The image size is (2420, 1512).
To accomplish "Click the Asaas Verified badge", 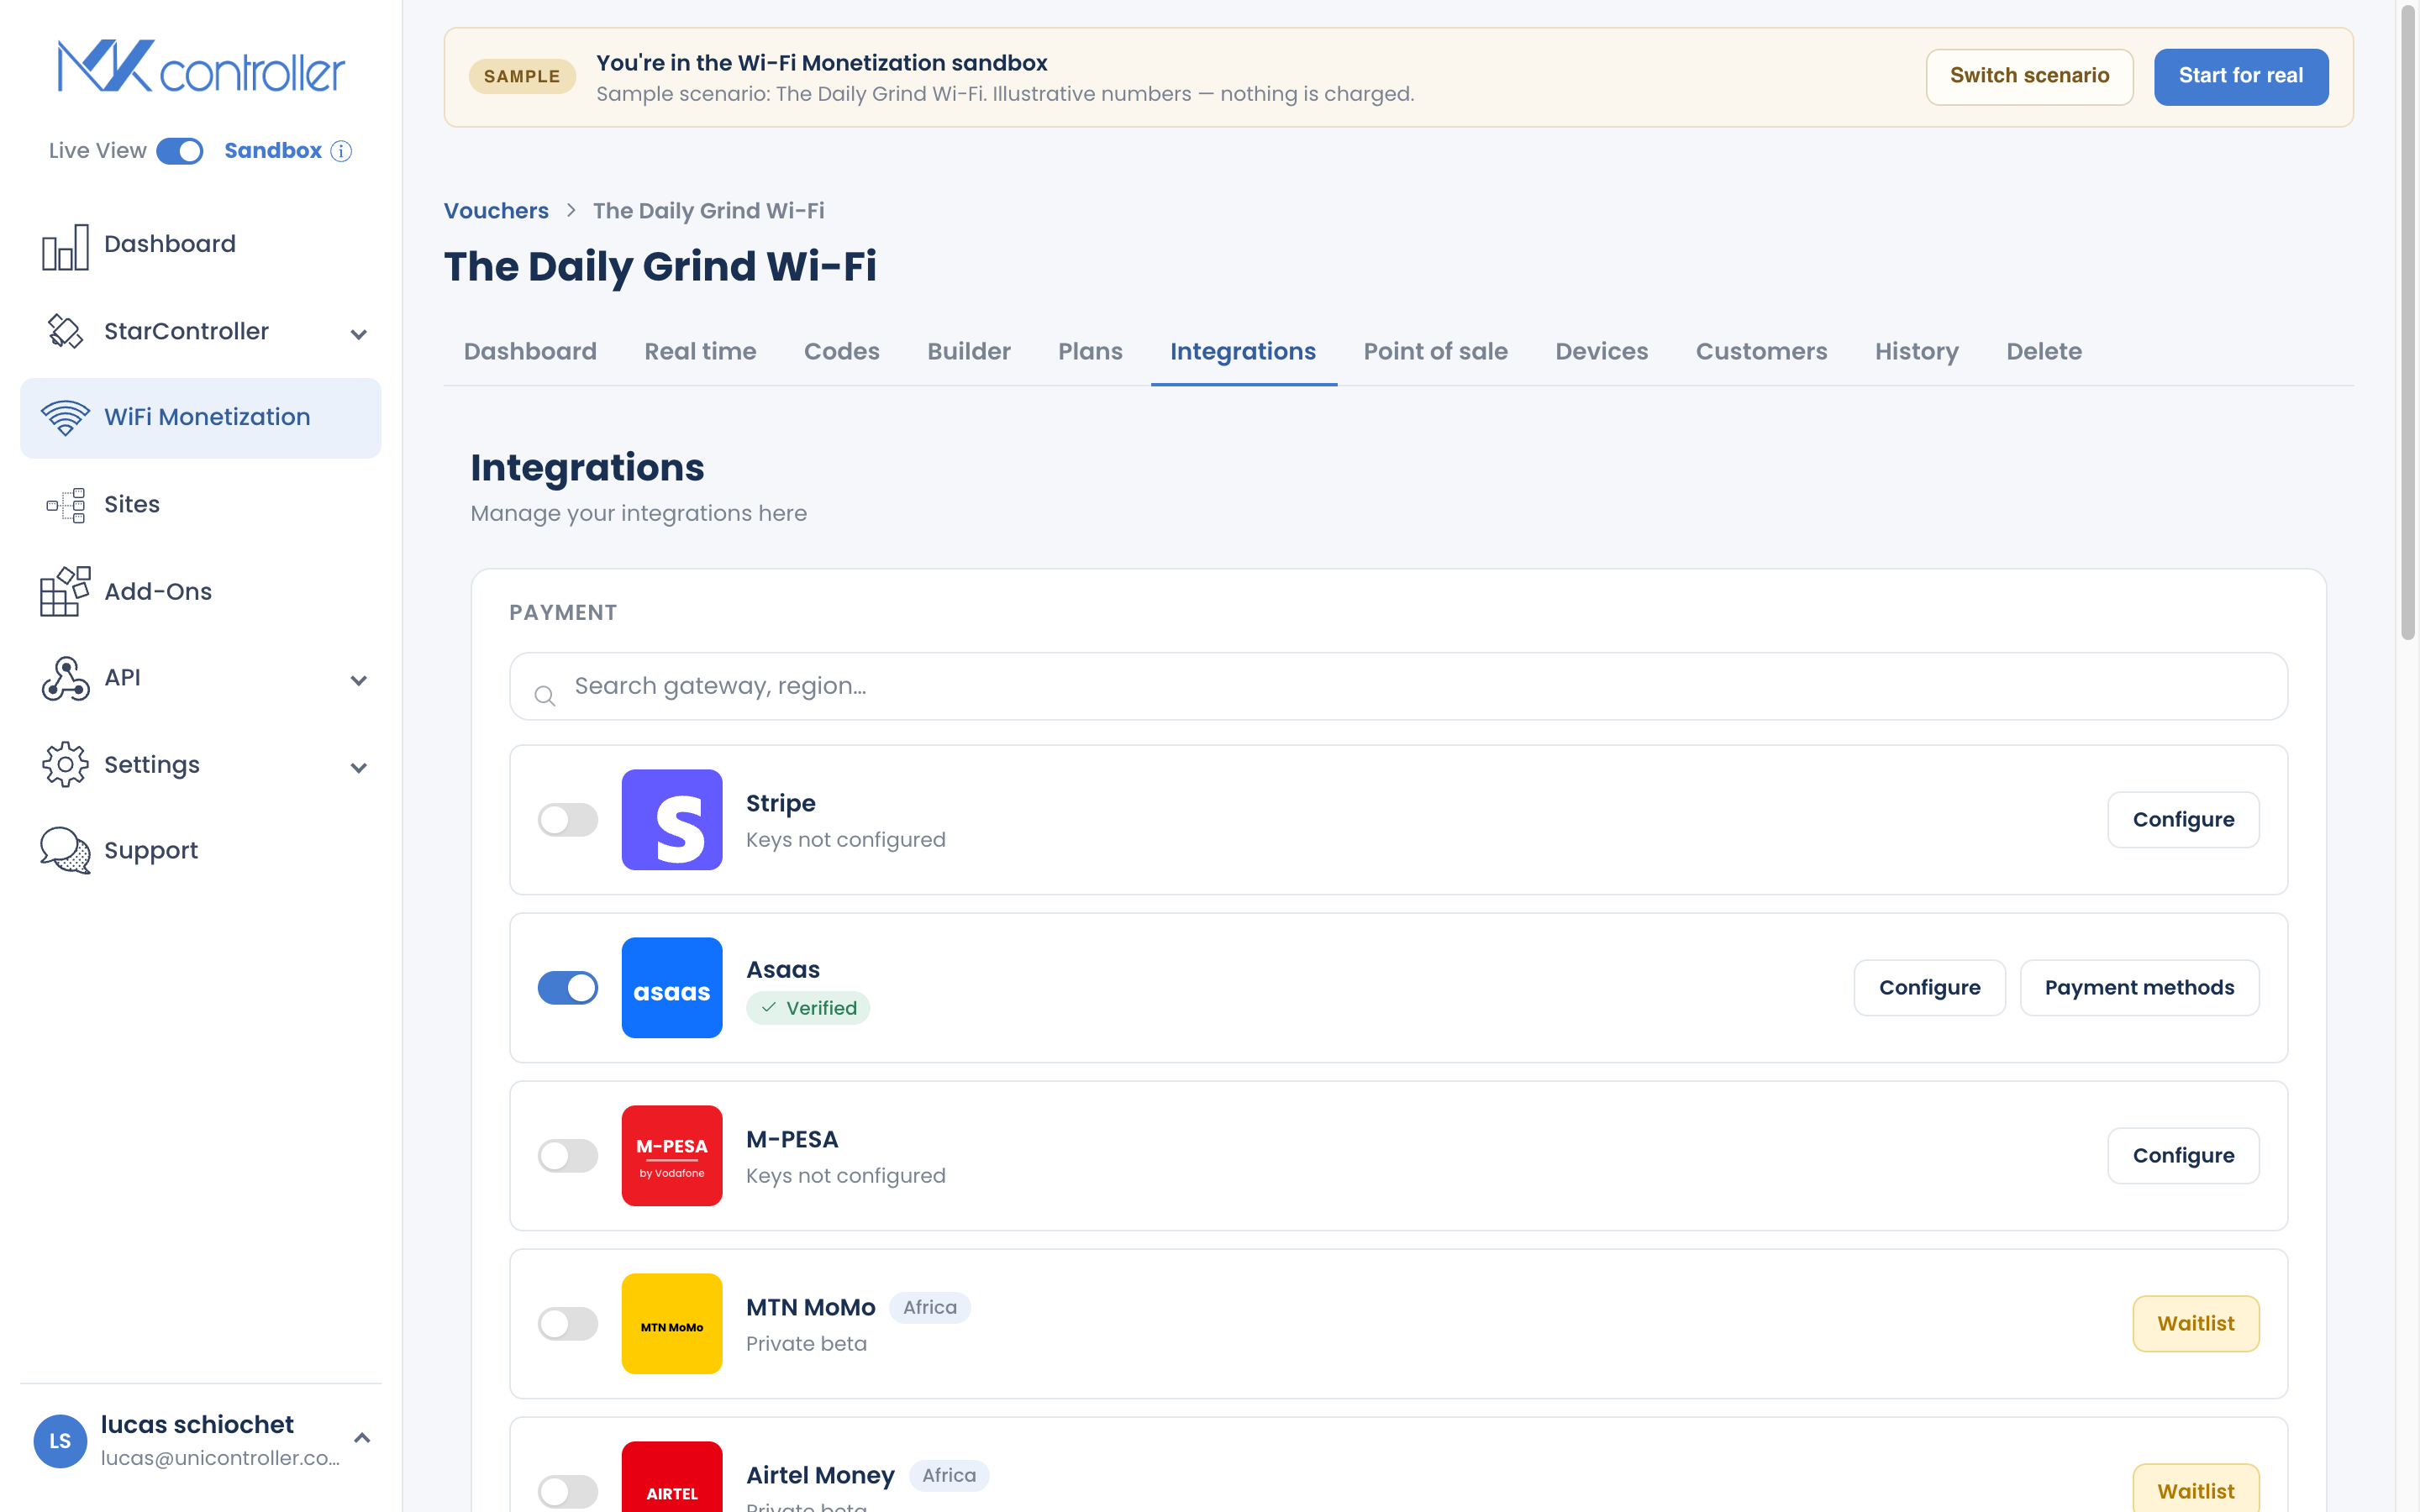I will click(x=808, y=1008).
